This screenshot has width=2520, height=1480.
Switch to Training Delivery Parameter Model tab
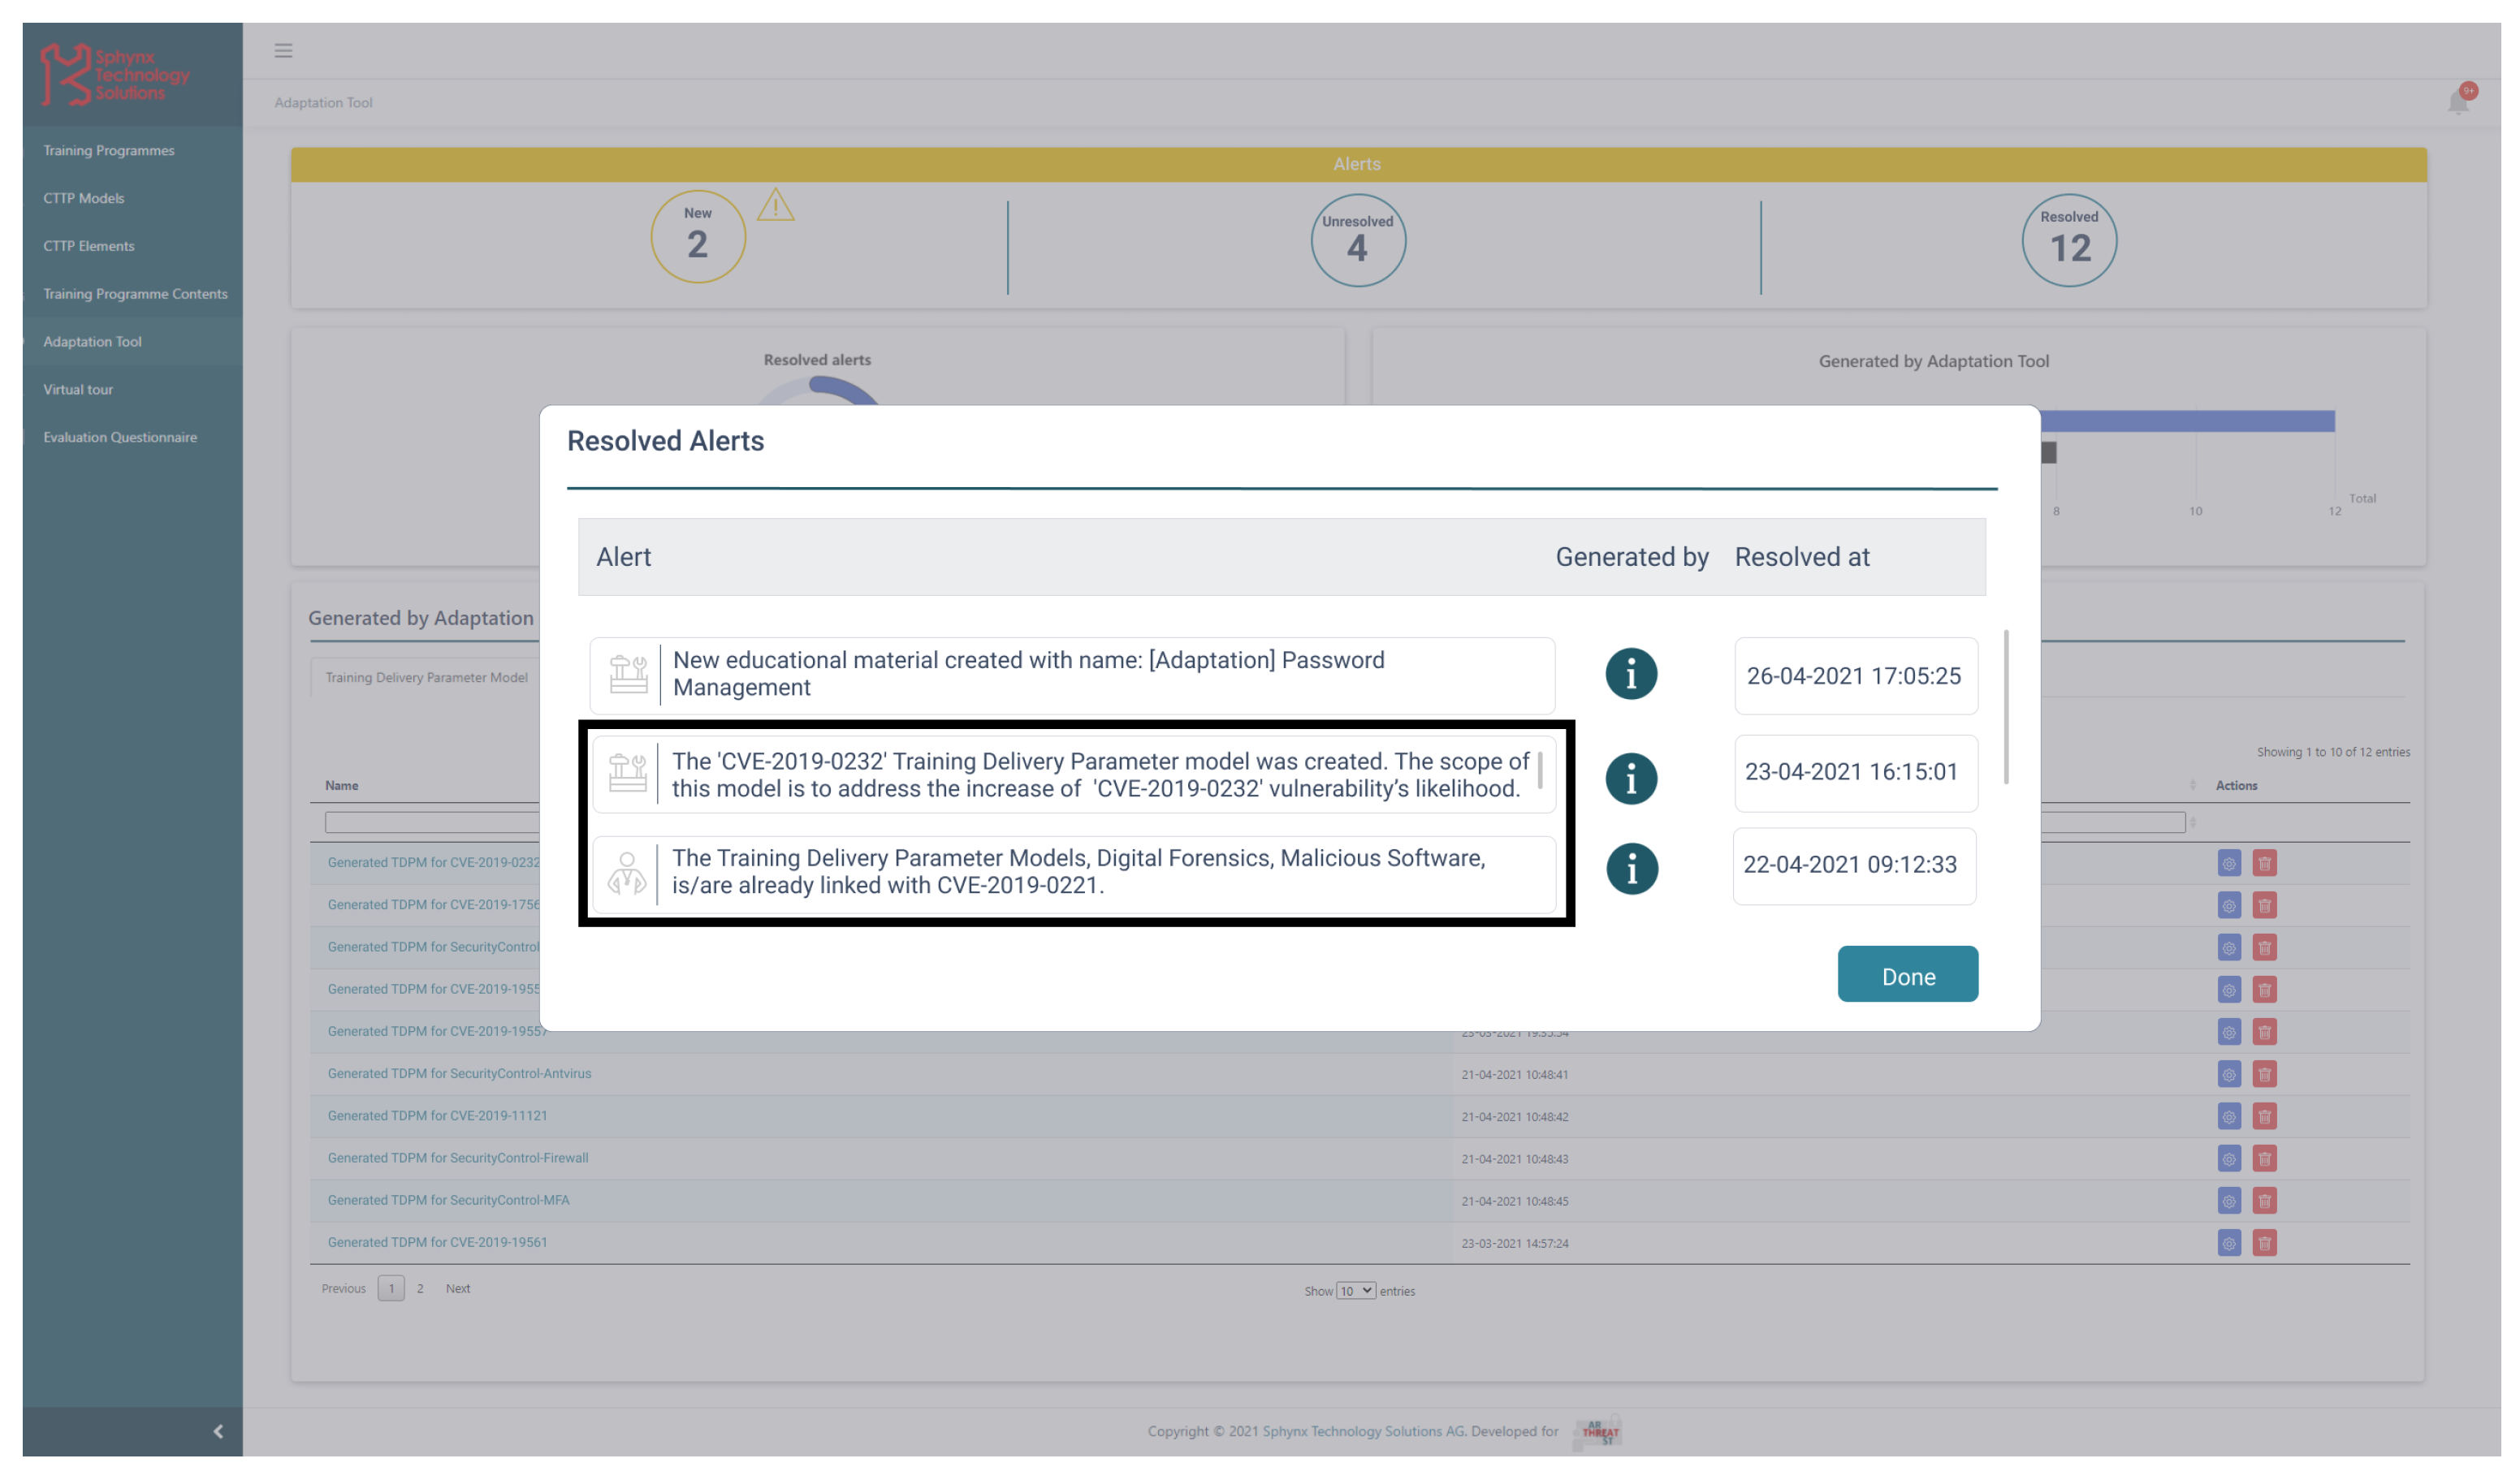(427, 677)
